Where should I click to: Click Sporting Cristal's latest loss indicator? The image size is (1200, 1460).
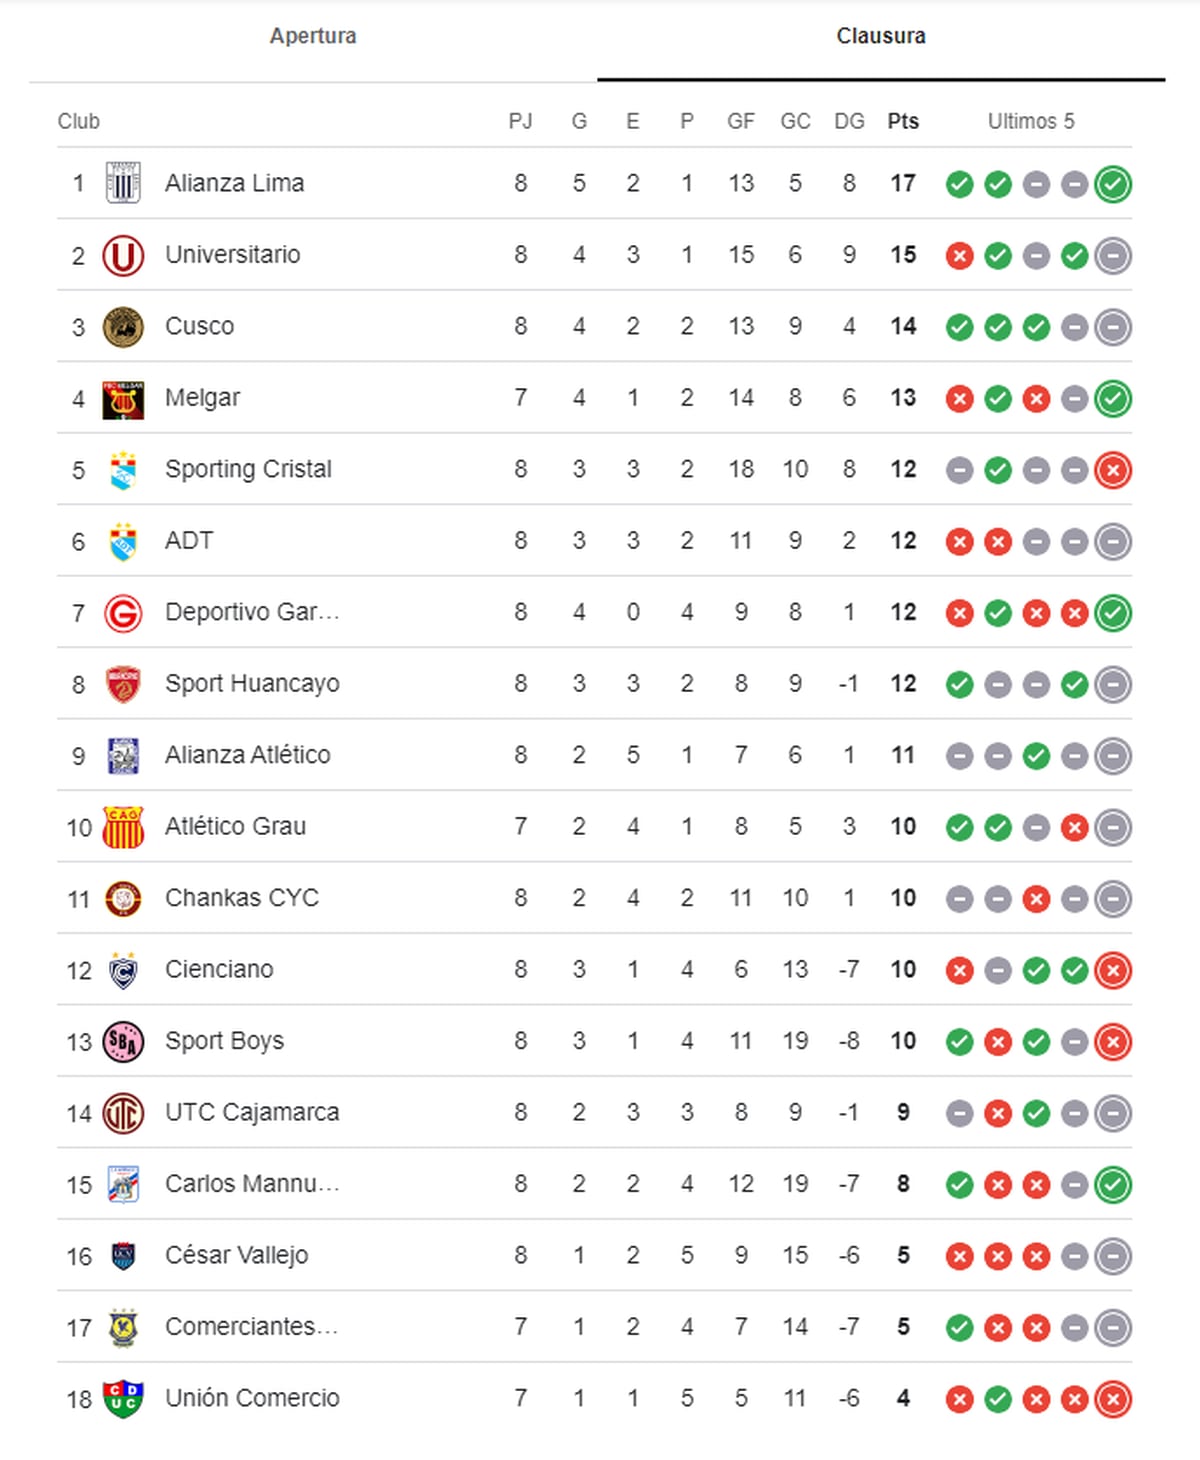point(1112,470)
